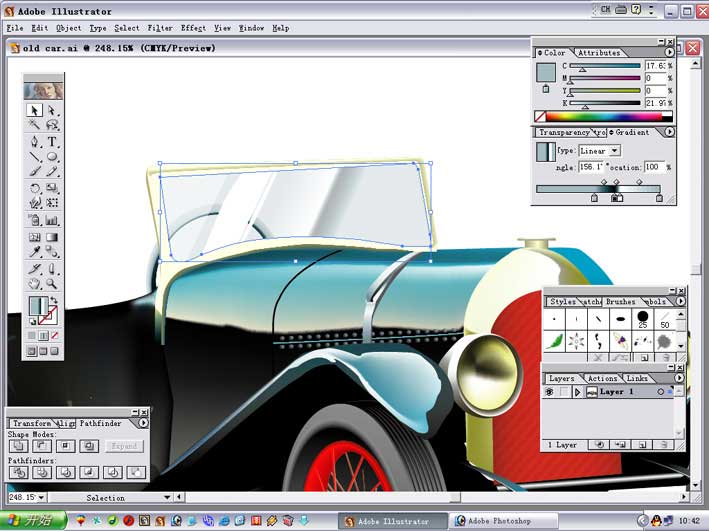The width and height of the screenshot is (709, 531).
Task: Select the Blend tool
Action: tap(52, 251)
